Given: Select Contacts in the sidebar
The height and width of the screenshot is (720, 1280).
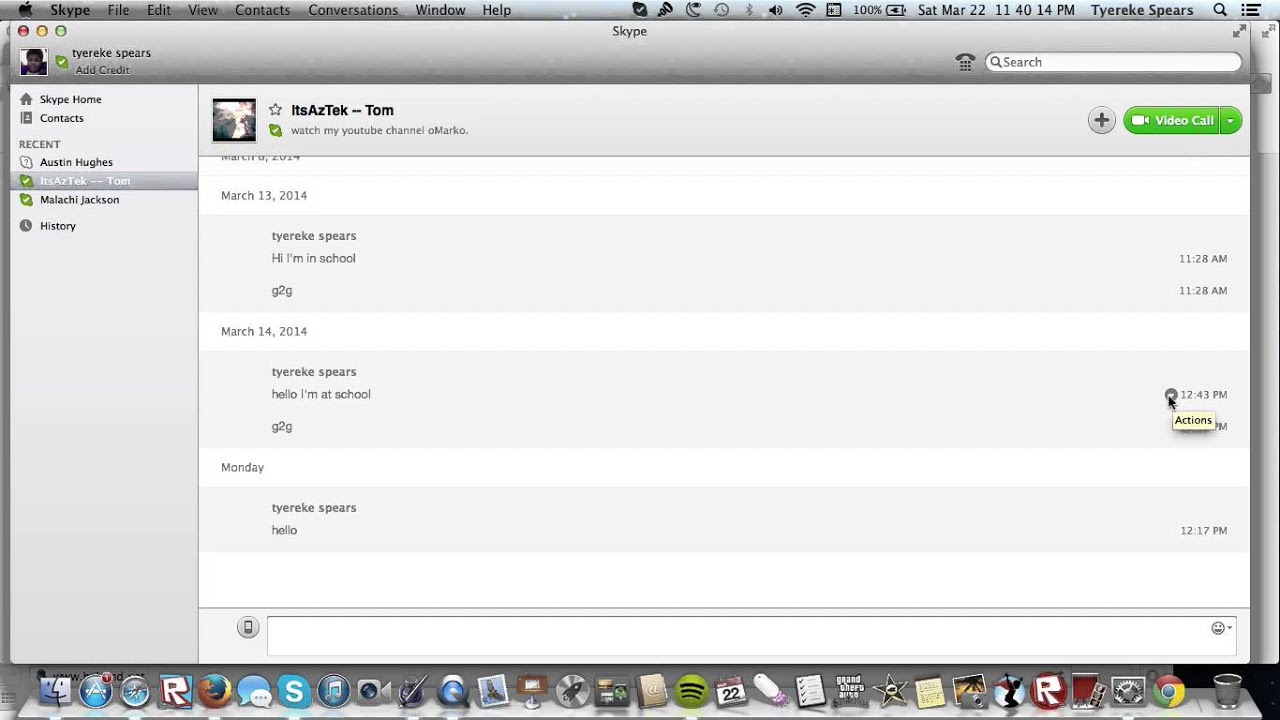Looking at the screenshot, I should (61, 118).
